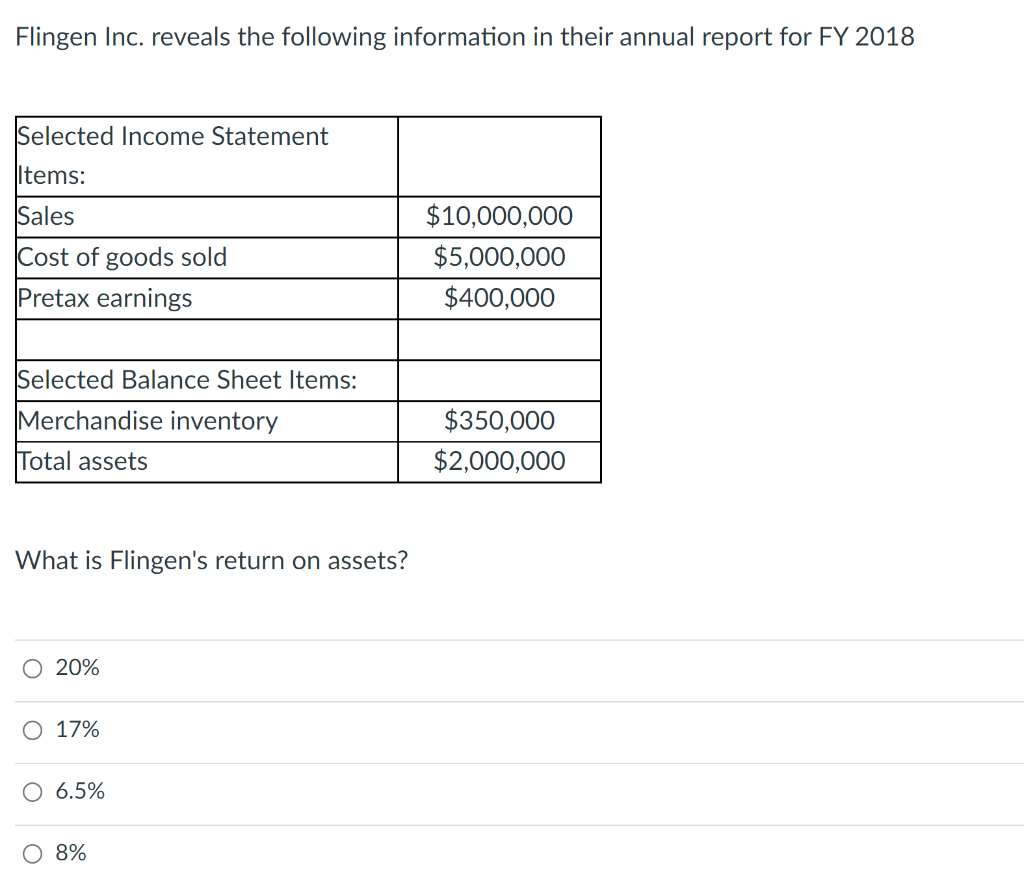Select the 8% answer option
This screenshot has height=887, width=1024.
point(32,853)
